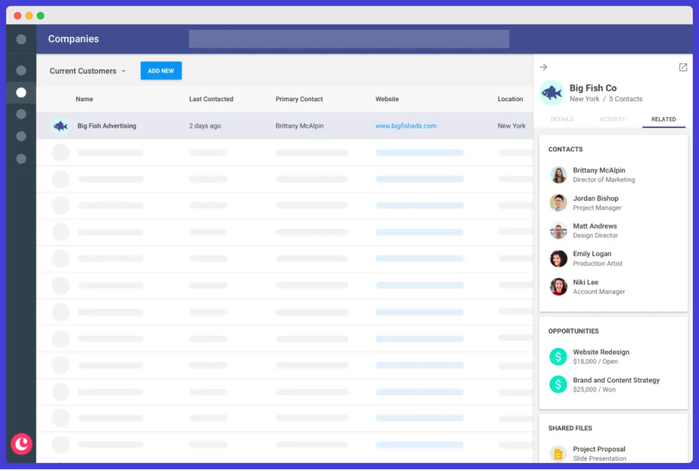Open the www.bigfishads.com website link

pyautogui.click(x=406, y=126)
